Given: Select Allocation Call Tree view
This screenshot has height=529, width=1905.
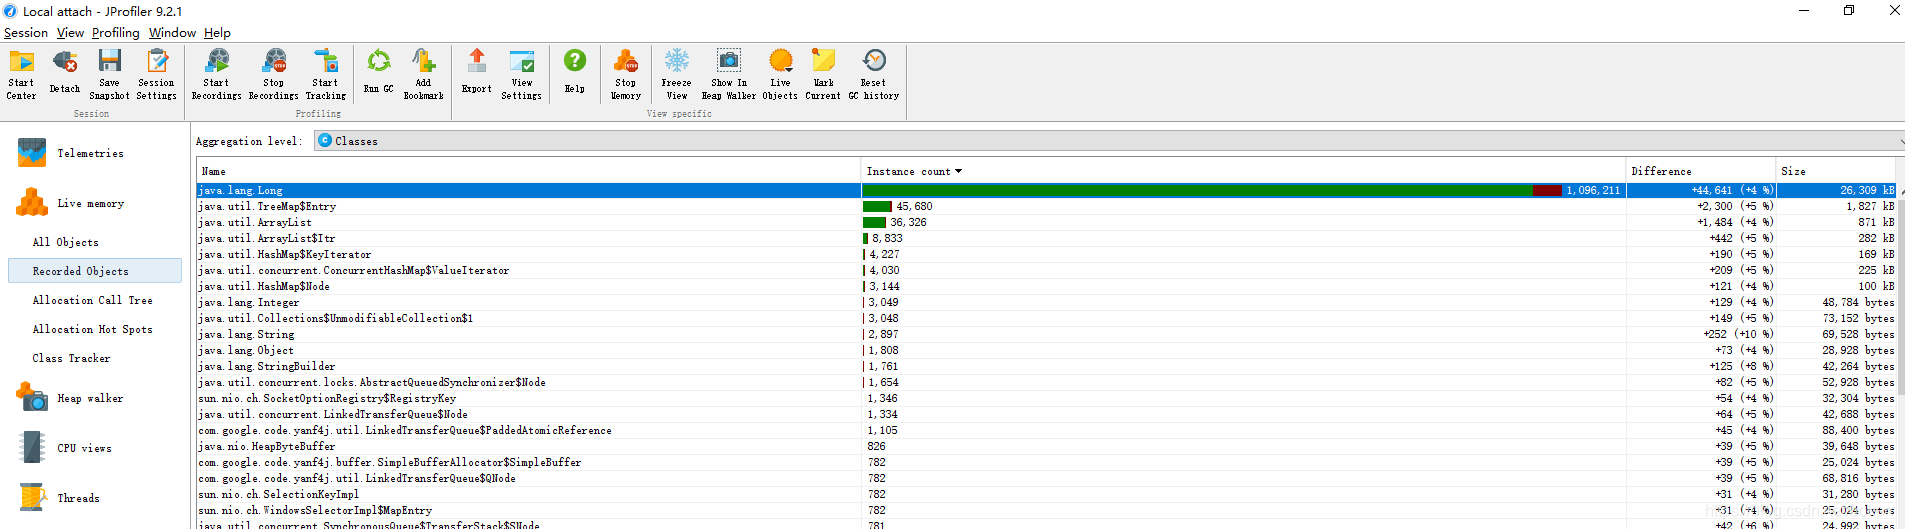Looking at the screenshot, I should [95, 300].
